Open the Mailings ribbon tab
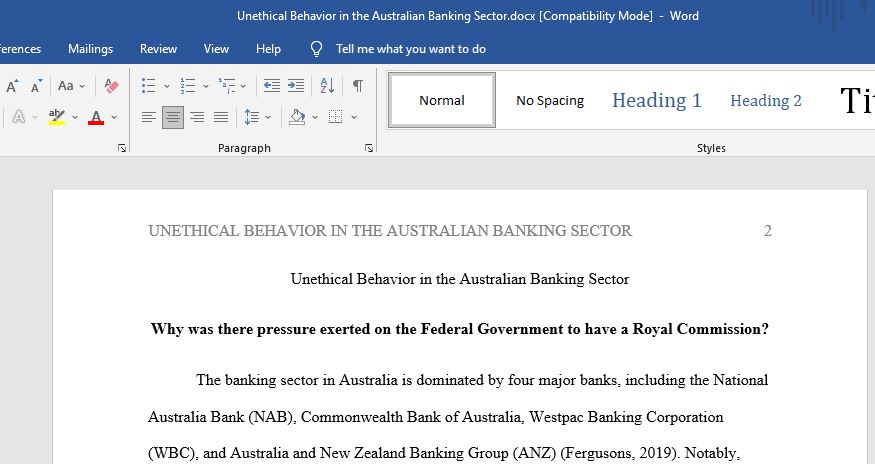The width and height of the screenshot is (875, 464). coord(90,49)
